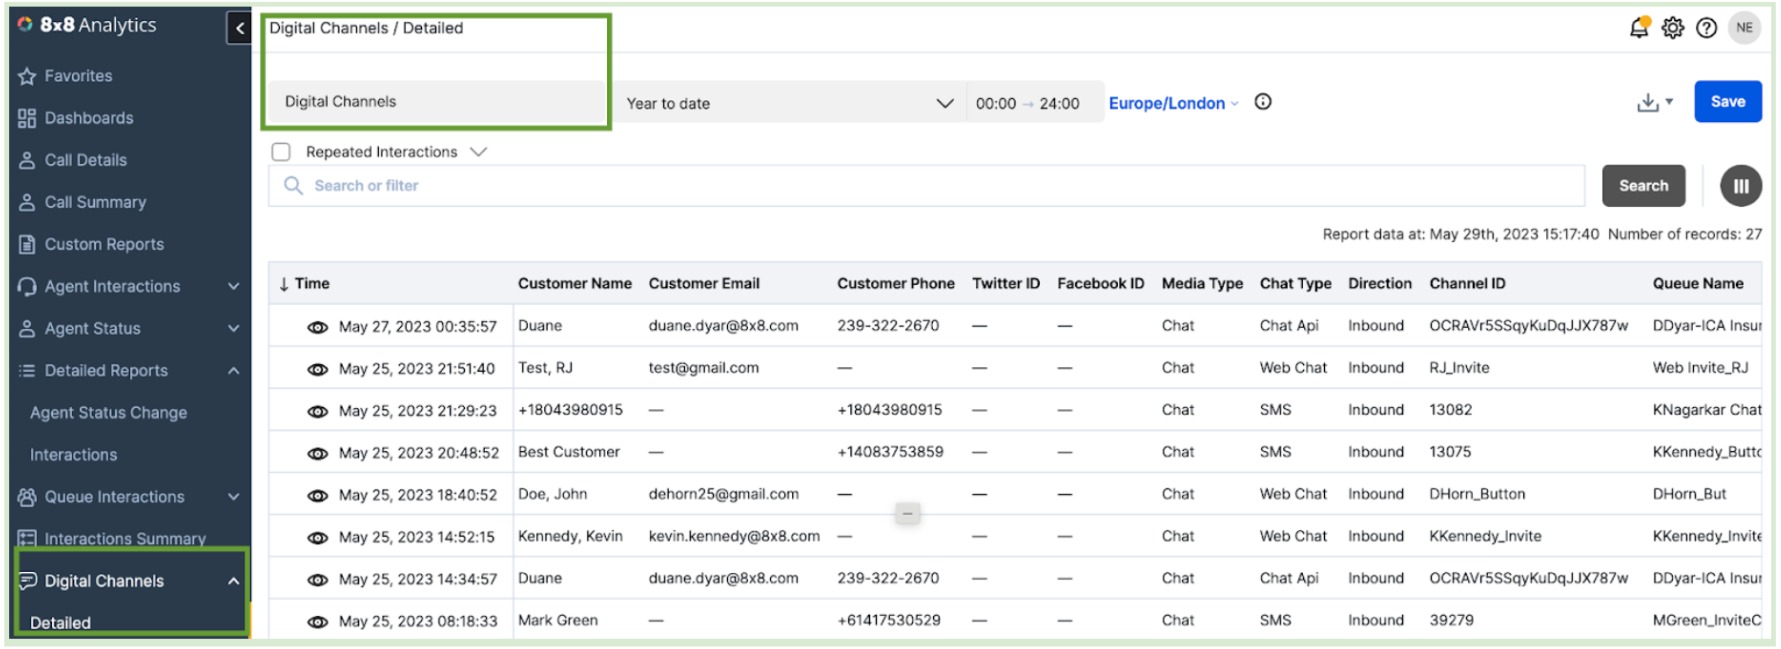This screenshot has height=649, width=1781.
Task: Open help question mark icon
Action: point(1707,28)
